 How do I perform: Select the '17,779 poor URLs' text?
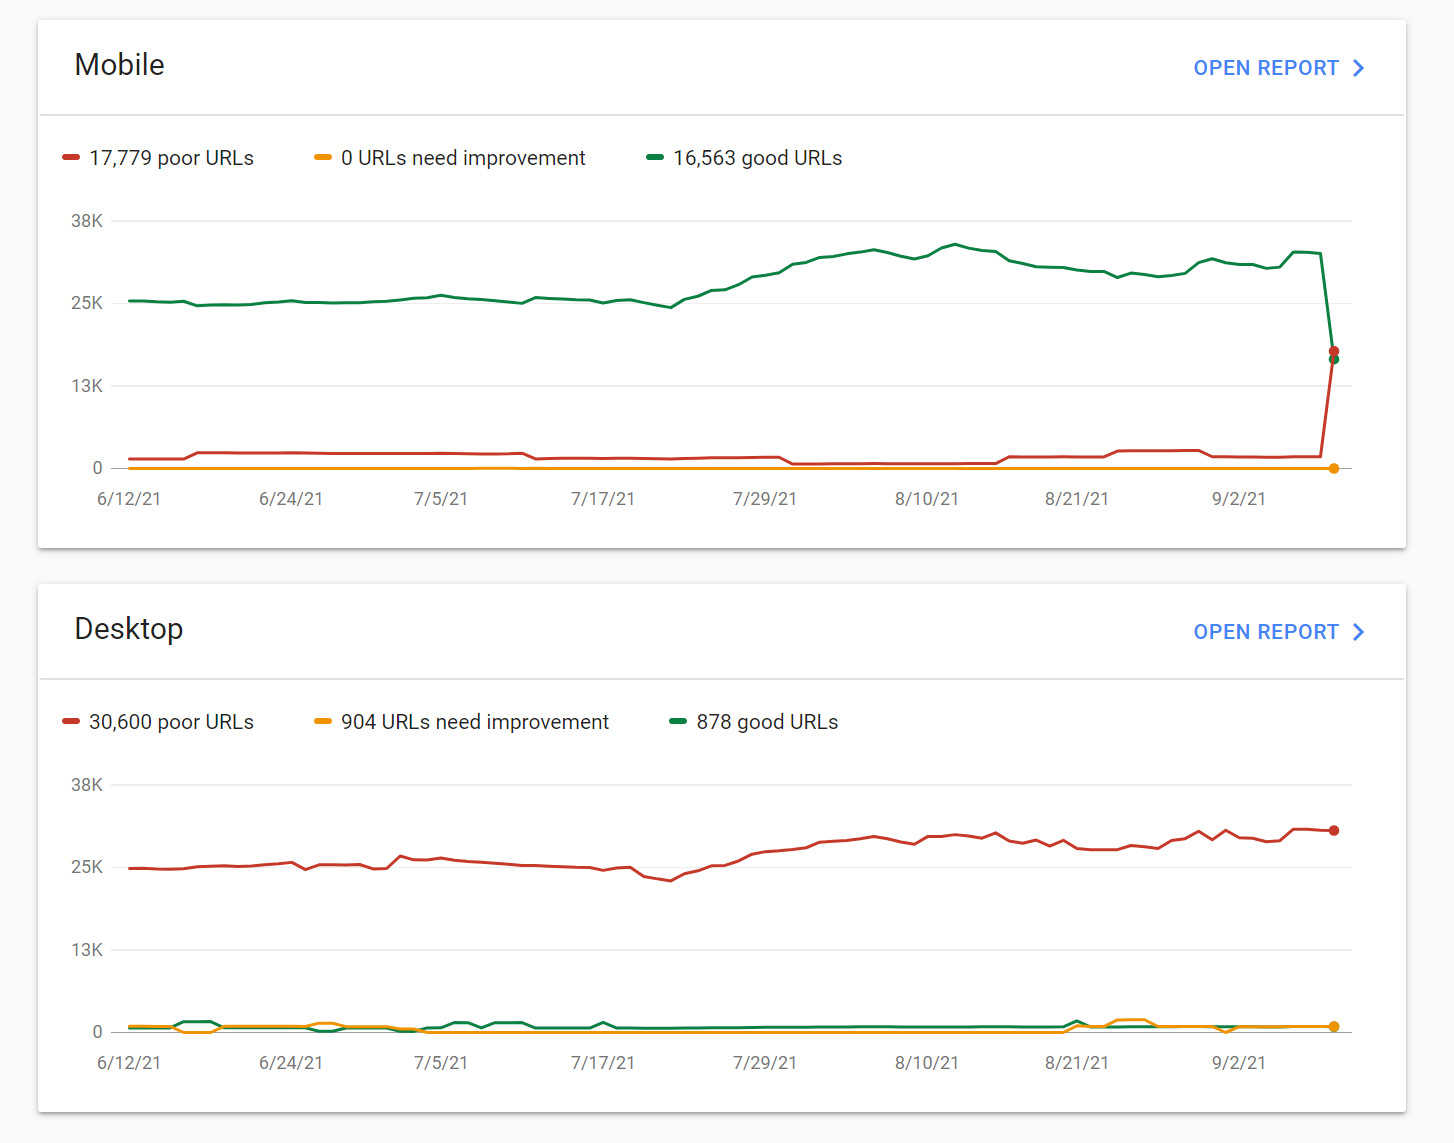171,158
